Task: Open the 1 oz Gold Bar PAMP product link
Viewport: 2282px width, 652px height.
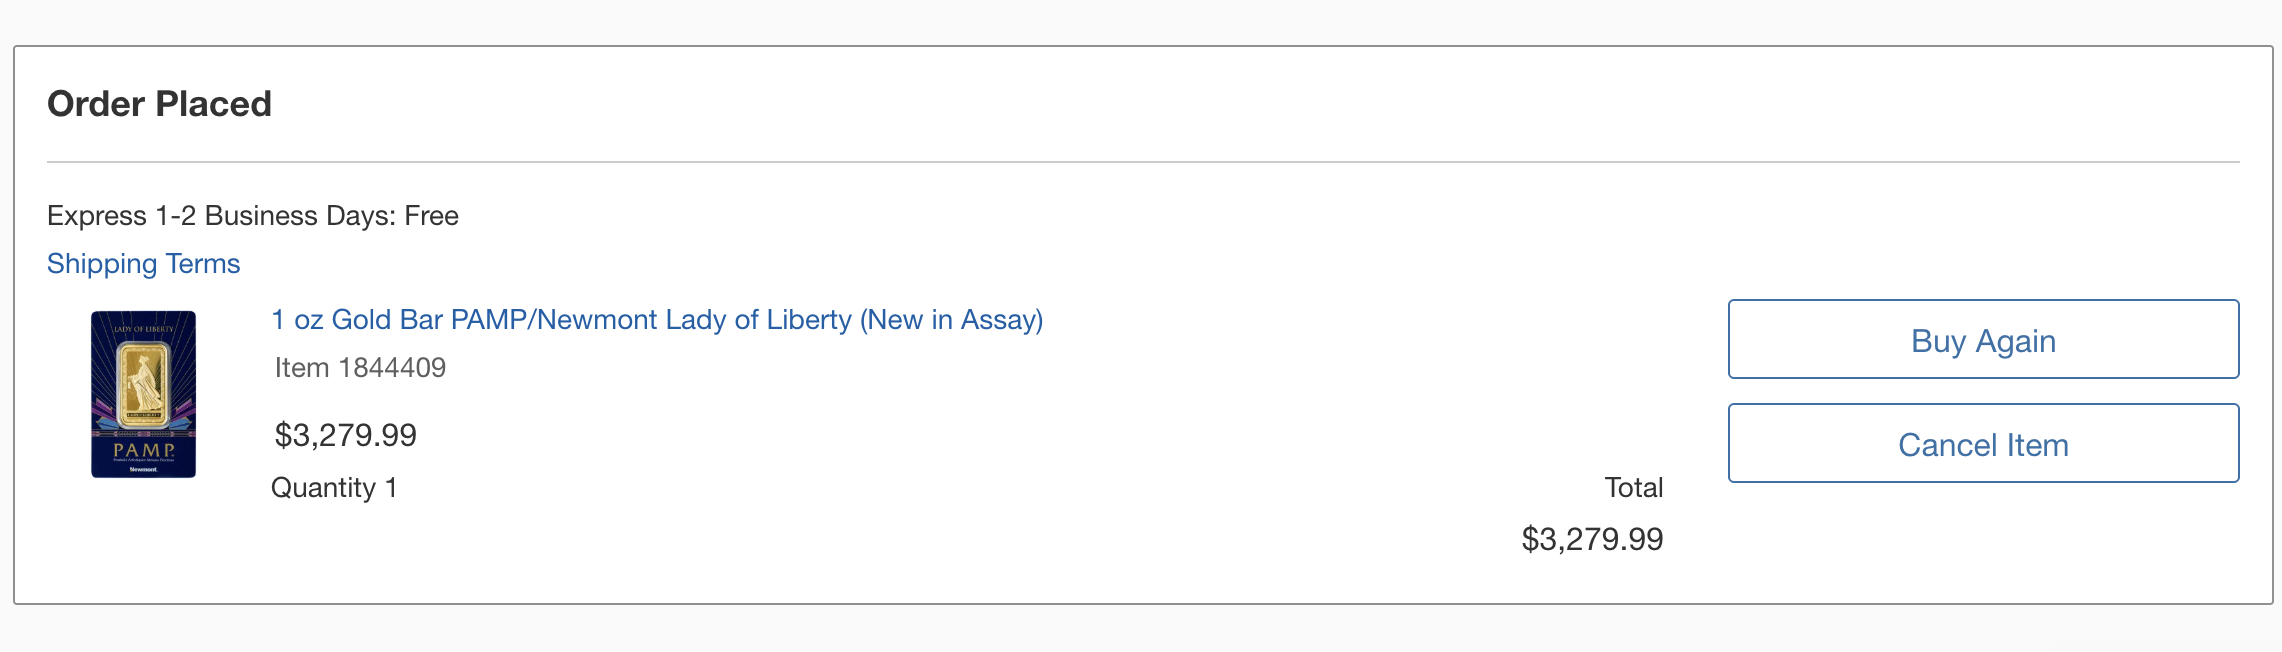Action: pyautogui.click(x=656, y=320)
